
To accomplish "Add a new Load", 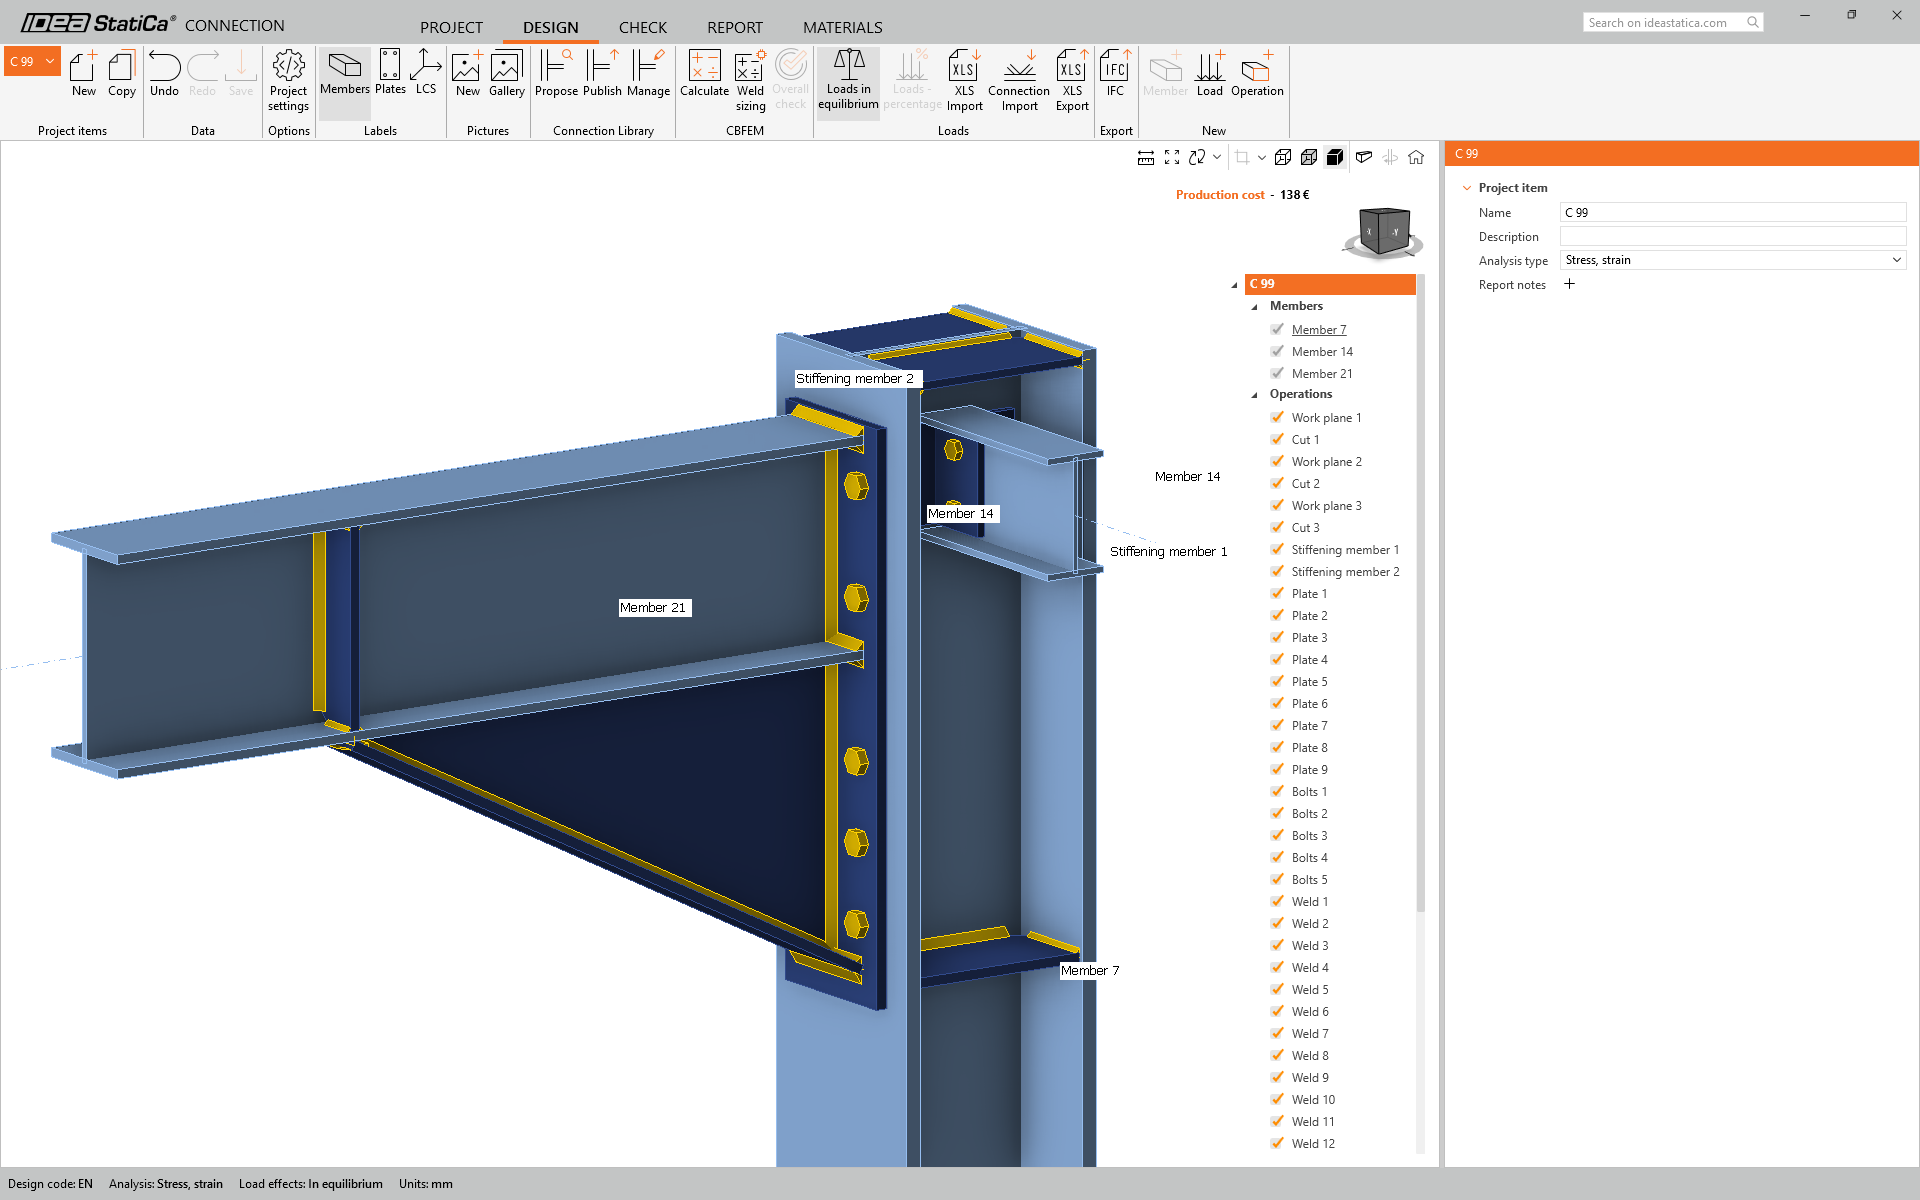I will (1210, 73).
